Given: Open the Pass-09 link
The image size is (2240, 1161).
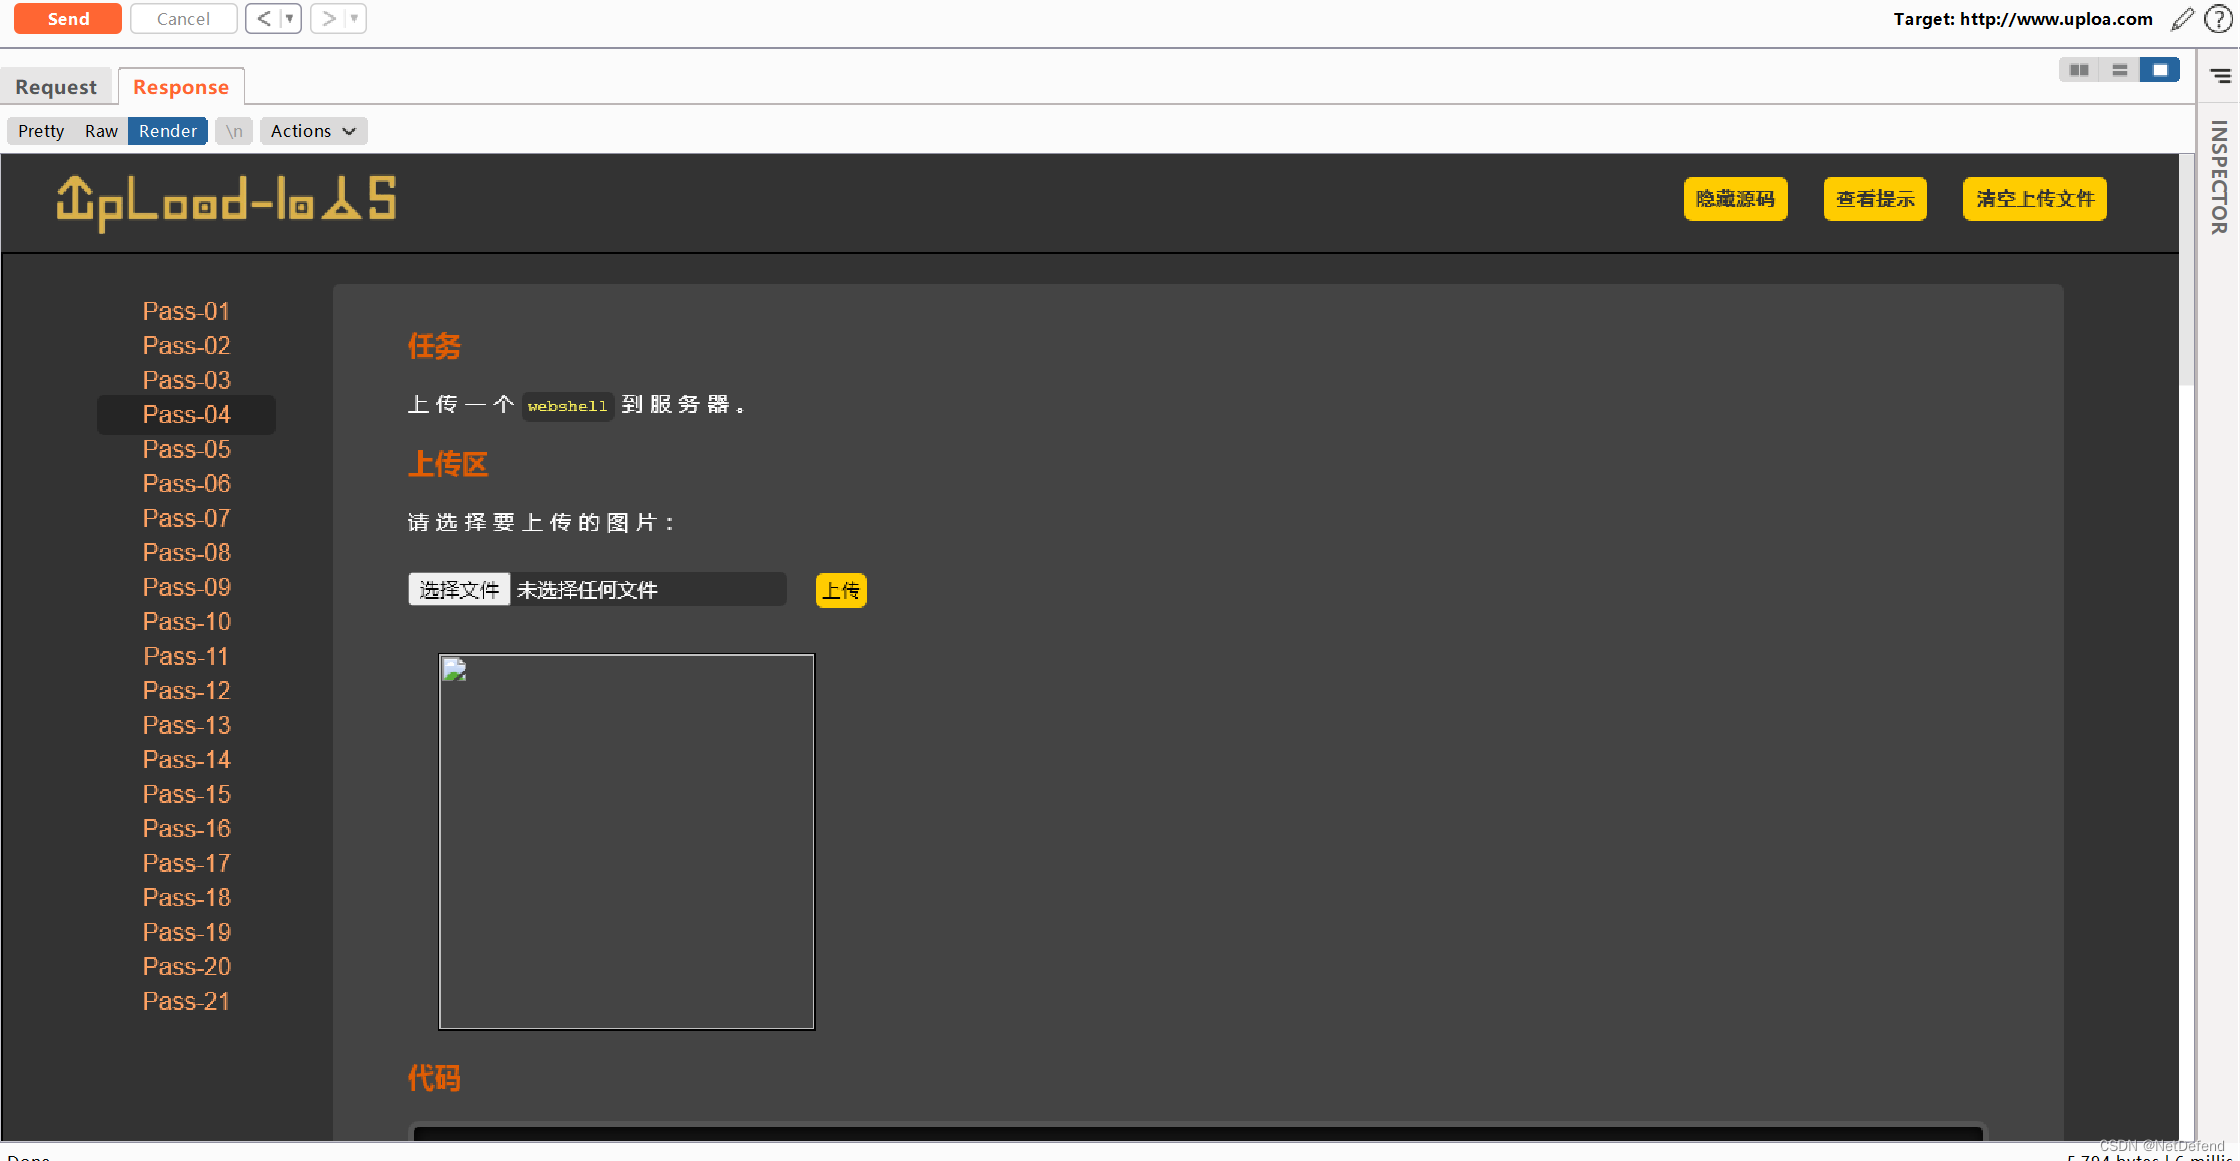Looking at the screenshot, I should coord(186,587).
